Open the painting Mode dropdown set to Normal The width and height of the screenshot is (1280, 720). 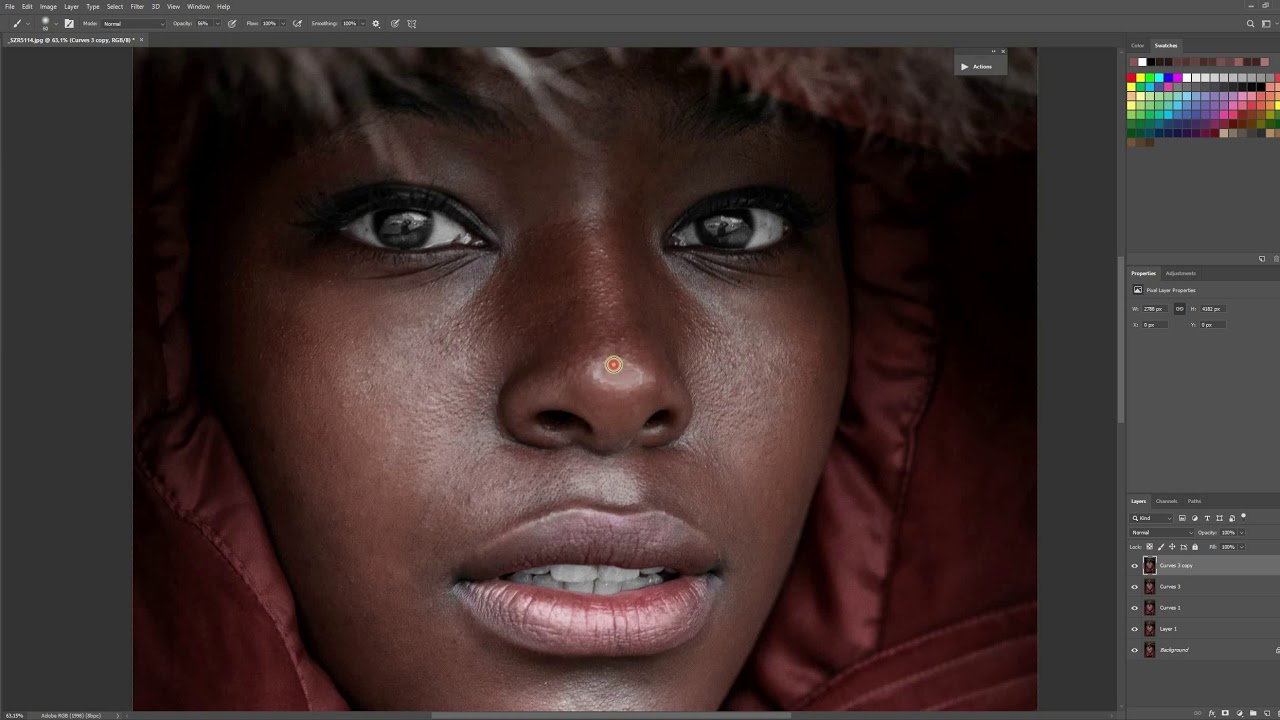(x=133, y=23)
